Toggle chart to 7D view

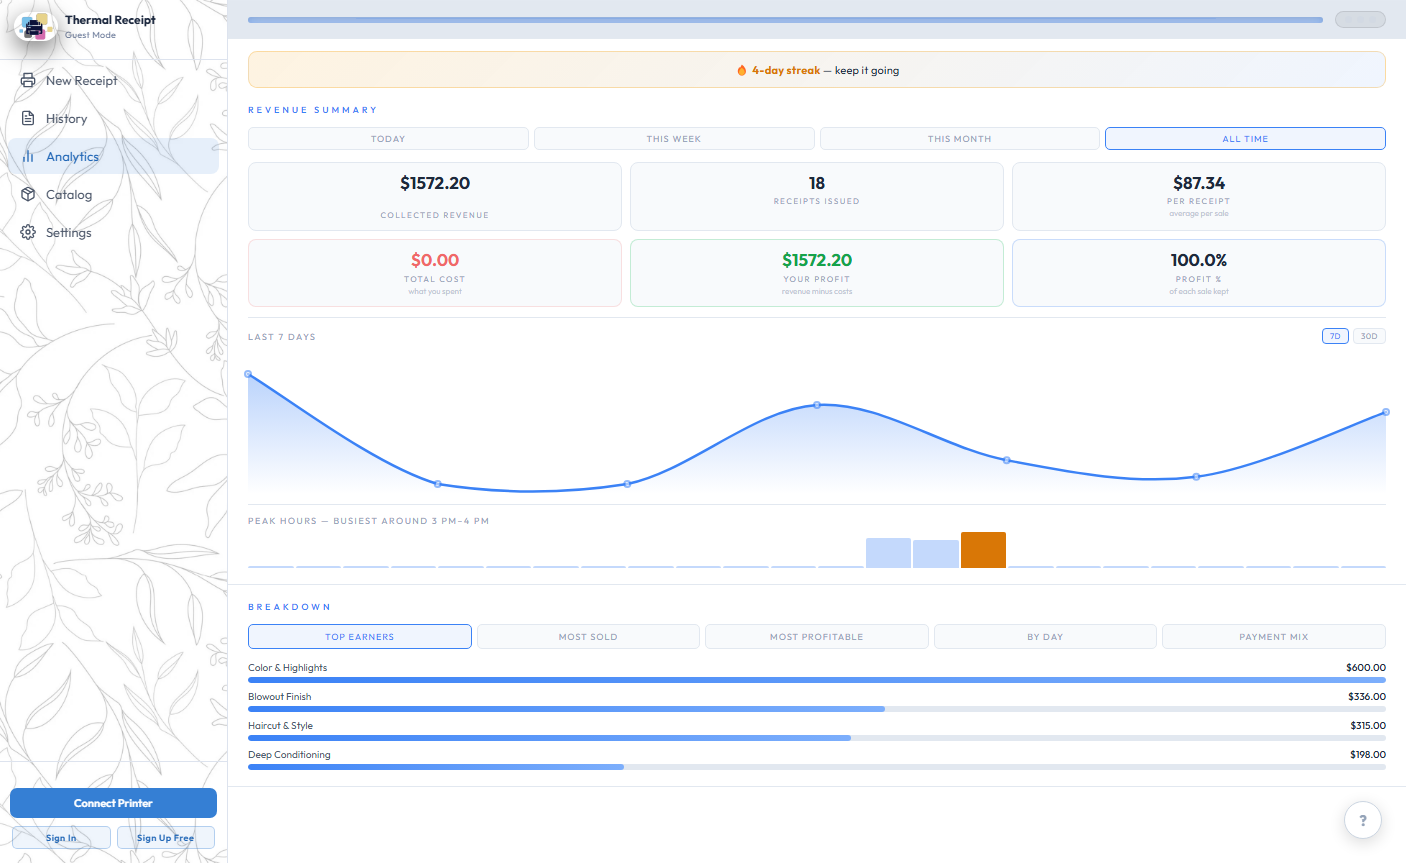tap(1335, 336)
